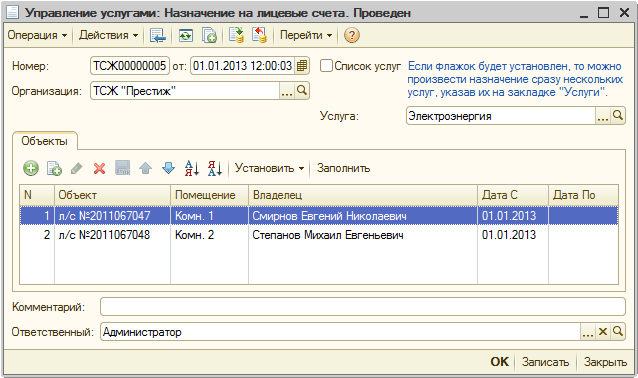Click the Закрыть button

[605, 362]
